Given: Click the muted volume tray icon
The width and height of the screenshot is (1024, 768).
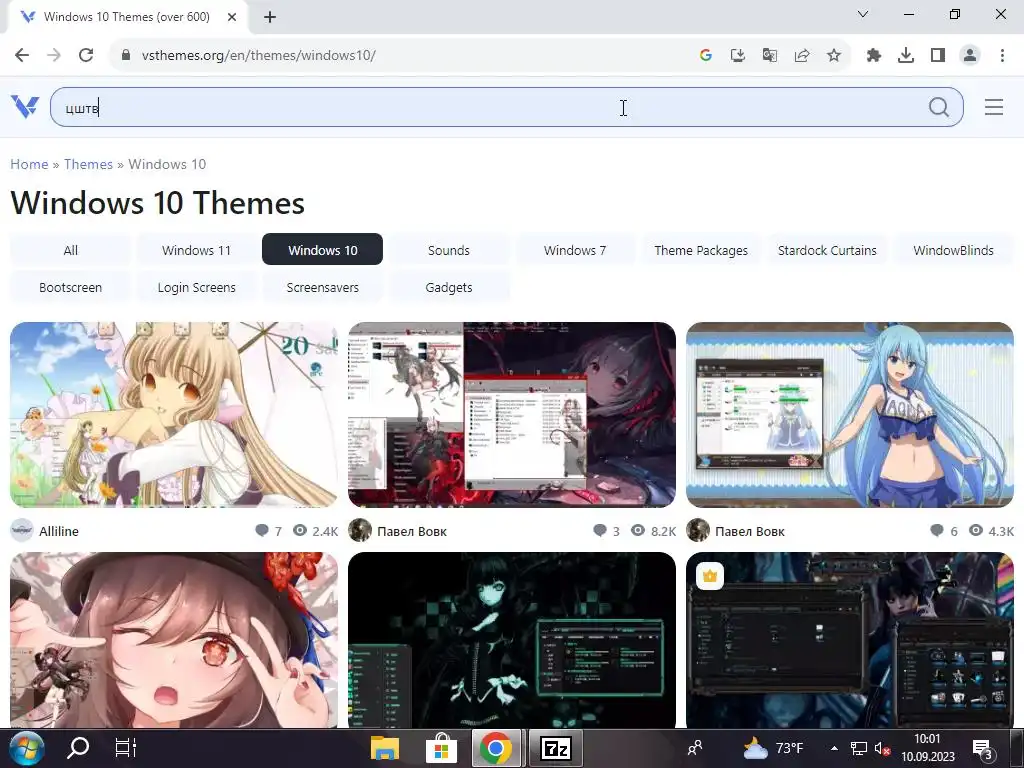Looking at the screenshot, I should (882, 748).
